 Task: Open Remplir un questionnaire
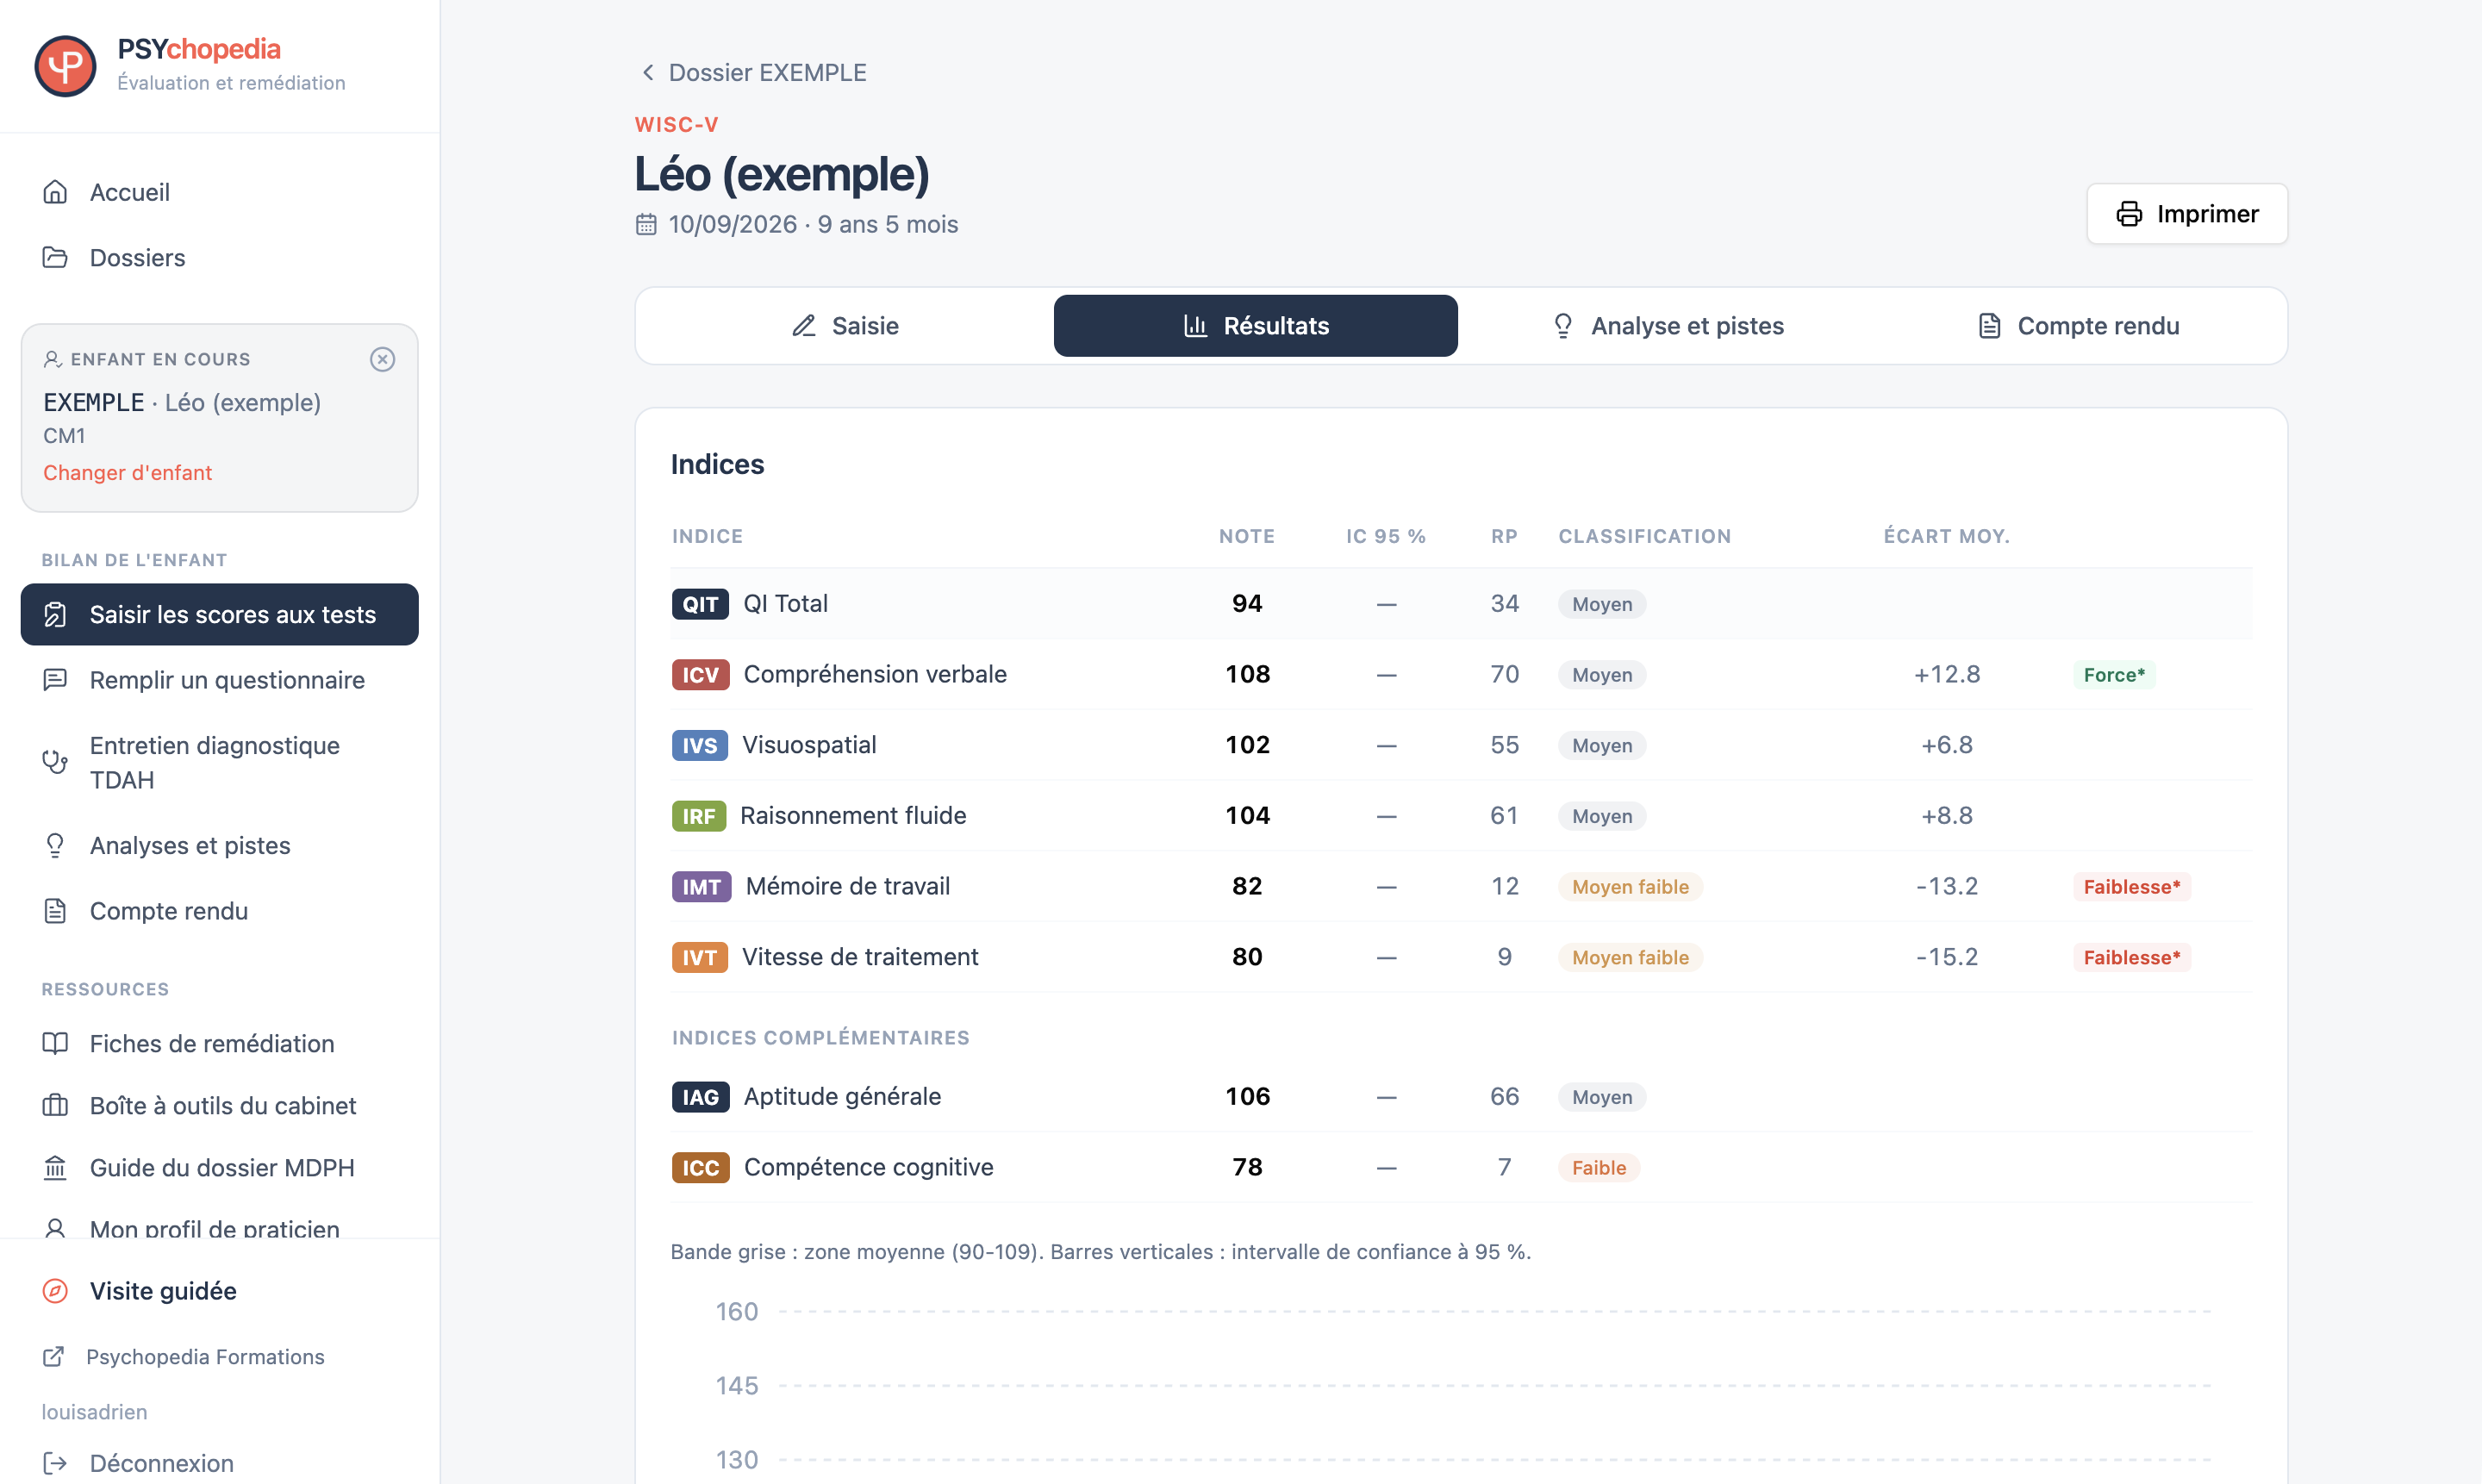(x=219, y=680)
